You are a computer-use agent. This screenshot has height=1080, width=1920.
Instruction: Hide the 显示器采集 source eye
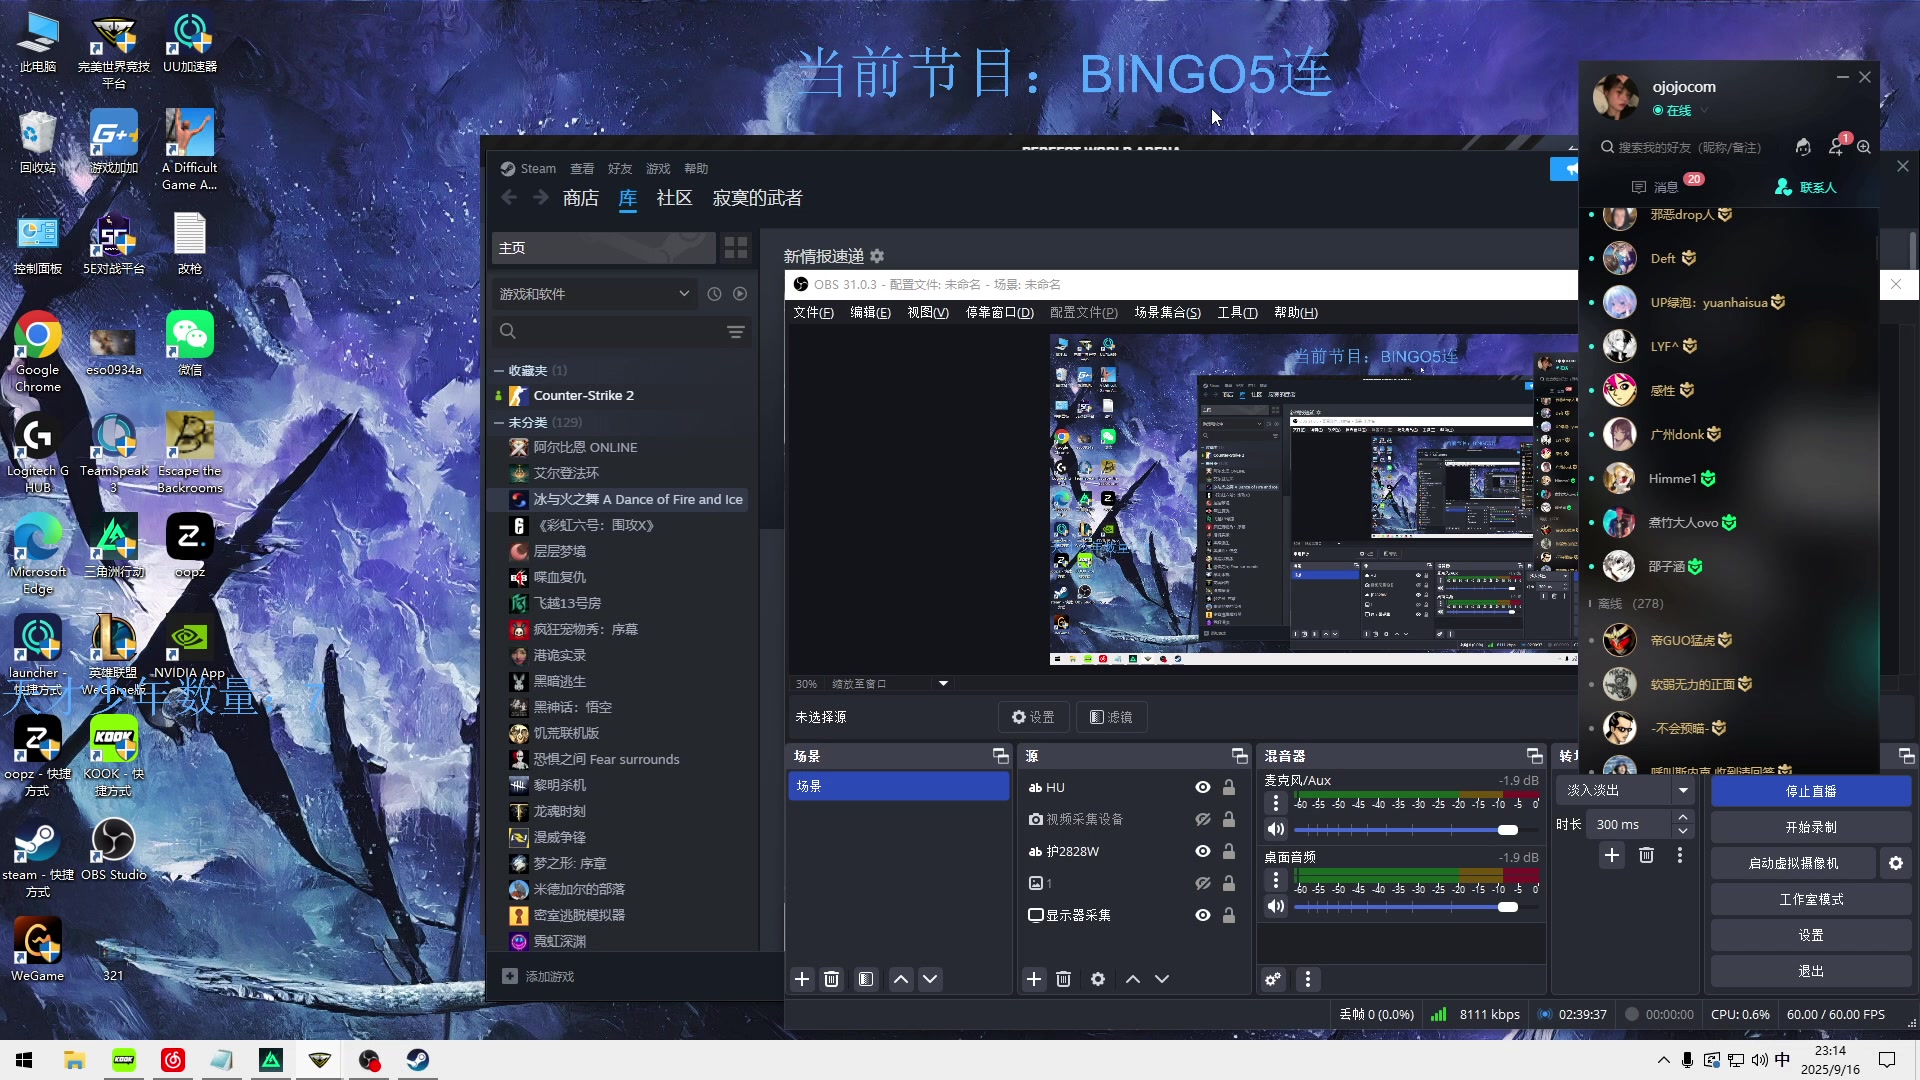click(x=1202, y=915)
